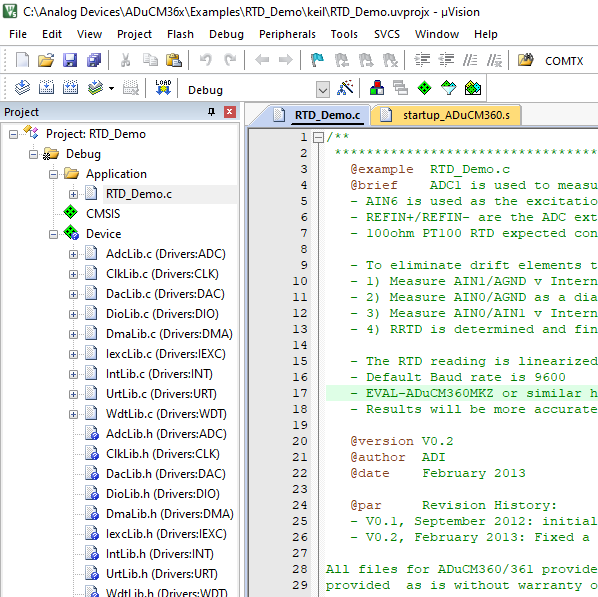Open File Extensions, Books and Environment icon
The height and width of the screenshot is (597, 598).
point(377,88)
